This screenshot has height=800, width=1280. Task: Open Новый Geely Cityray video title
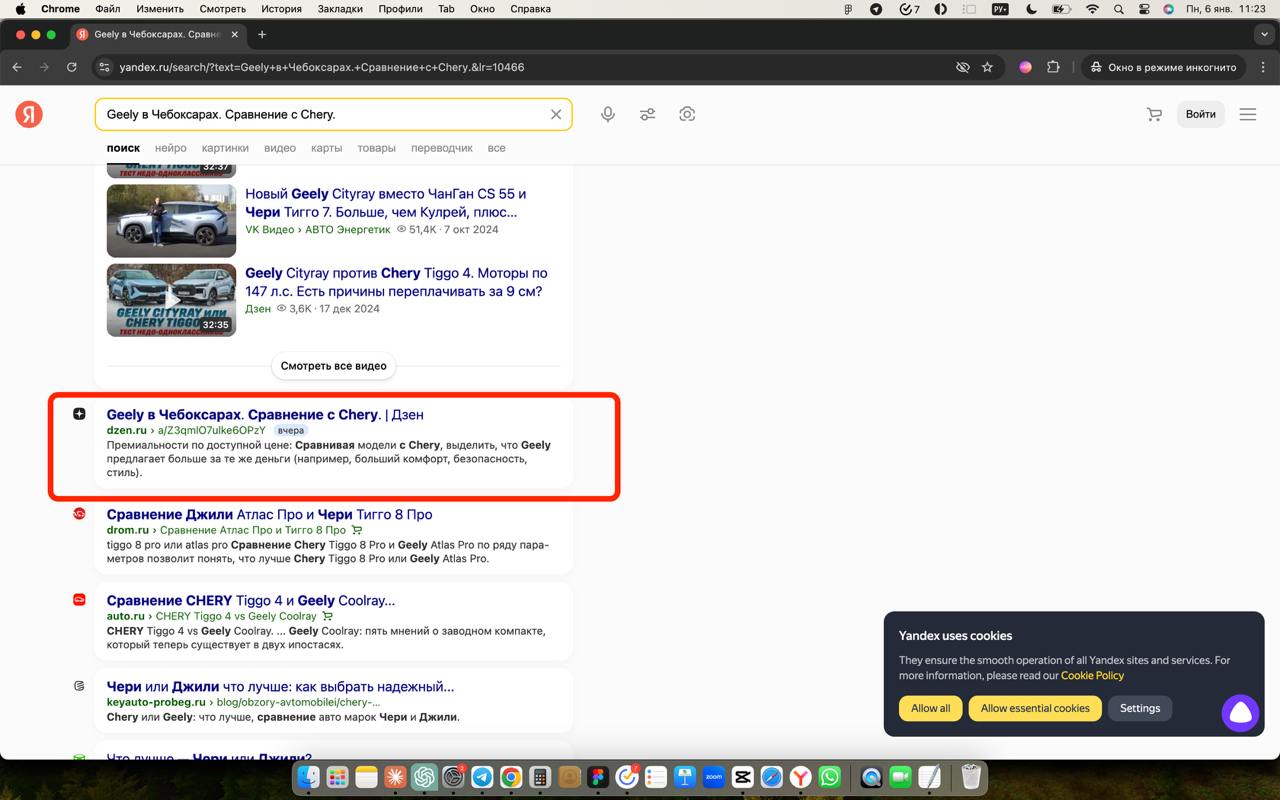coord(386,203)
